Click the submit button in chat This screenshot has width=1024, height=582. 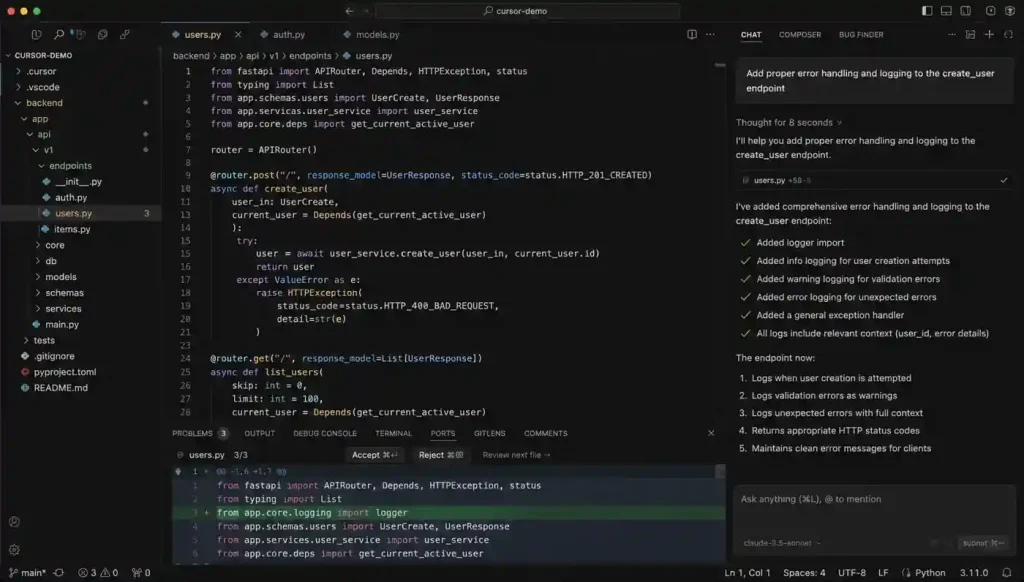click(982, 543)
